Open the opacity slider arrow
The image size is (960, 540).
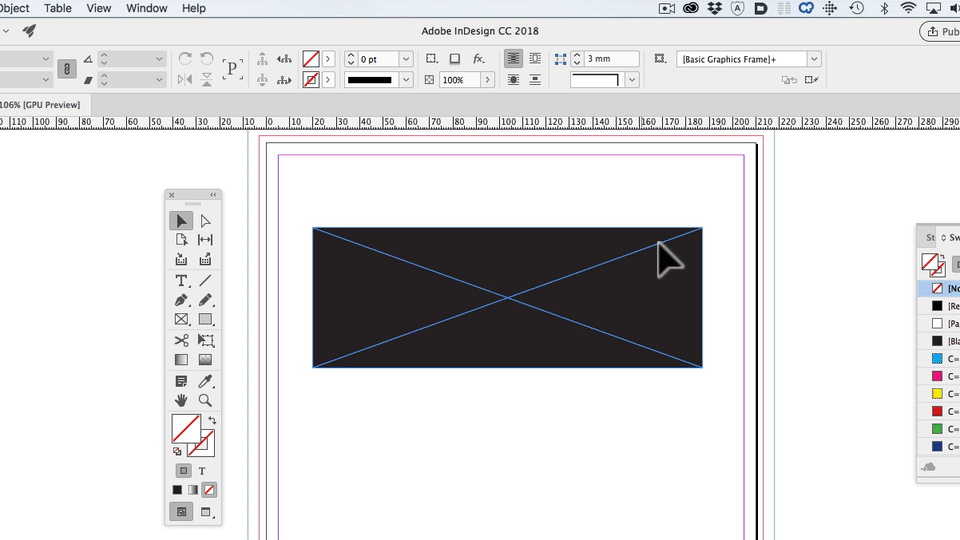pos(487,80)
